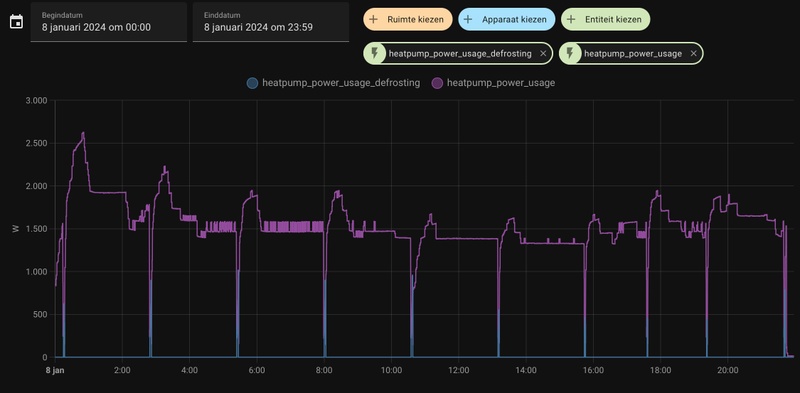Edit the Einddatum end date field

point(271,22)
